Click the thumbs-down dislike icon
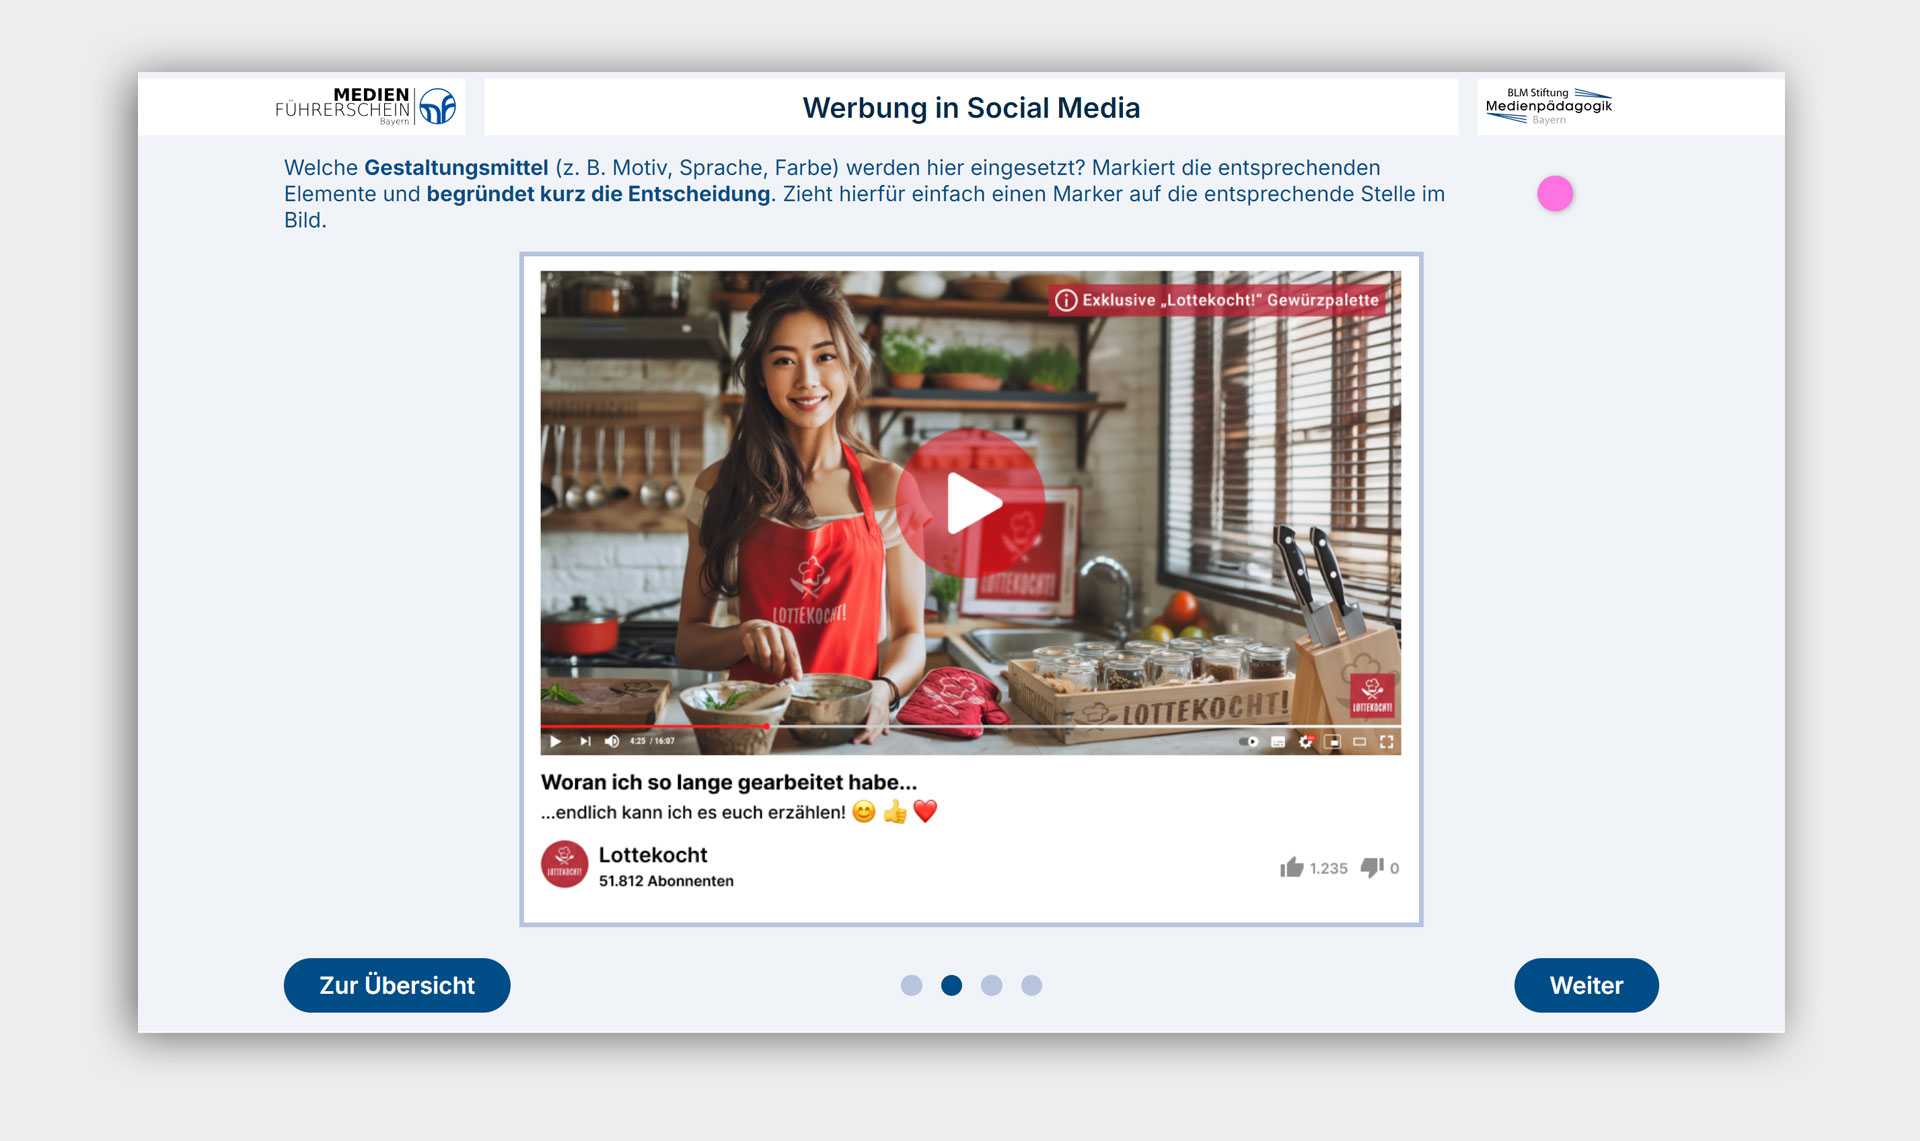 [x=1372, y=867]
